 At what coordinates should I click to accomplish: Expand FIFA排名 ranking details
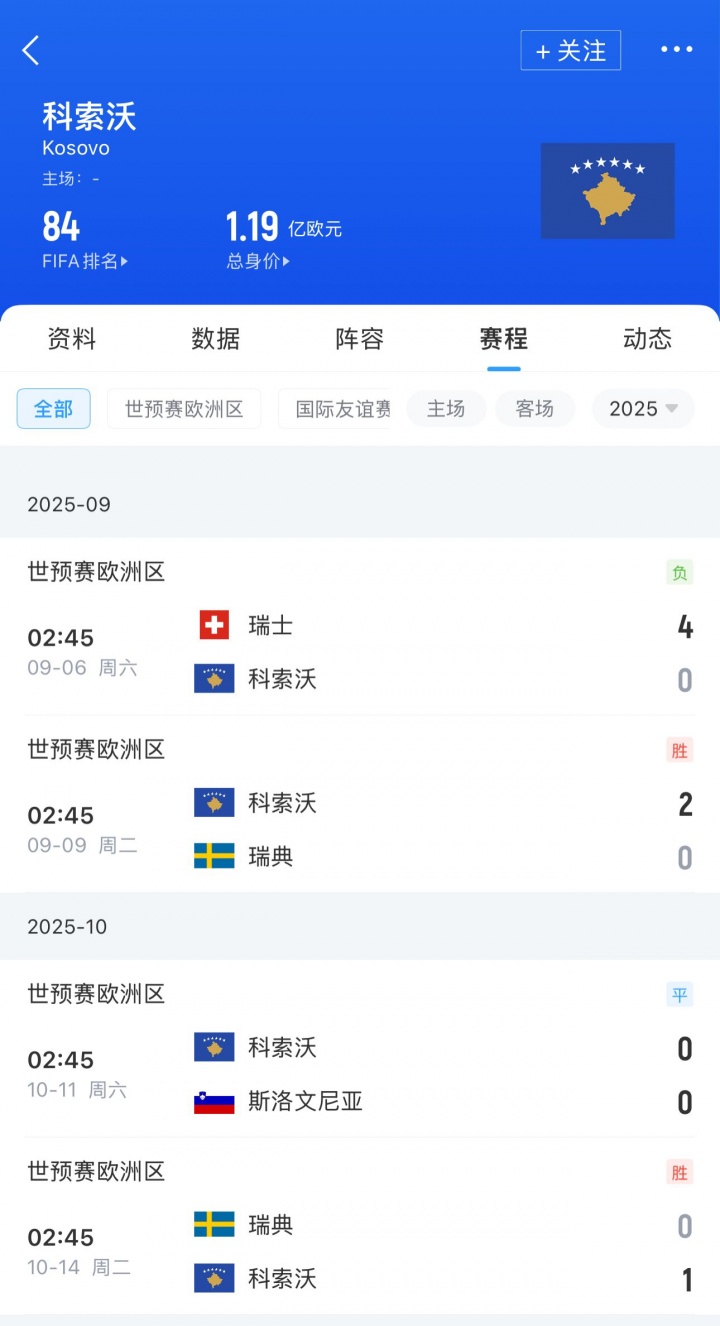[85, 262]
